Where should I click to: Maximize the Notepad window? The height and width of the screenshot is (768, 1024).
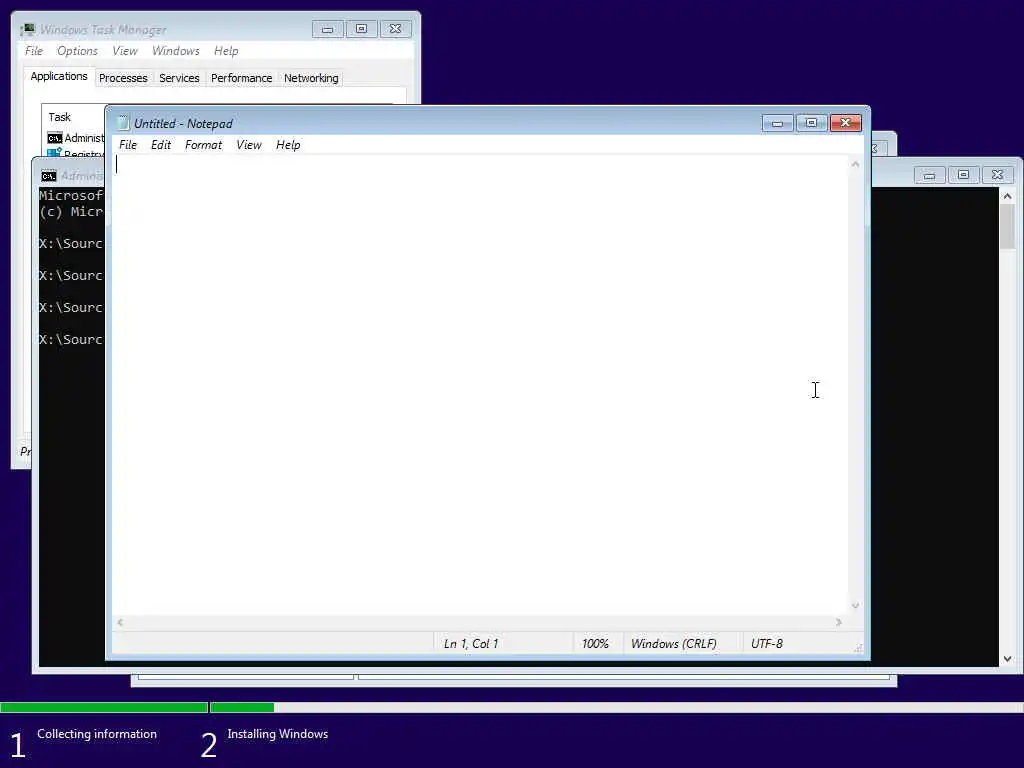pyautogui.click(x=811, y=123)
